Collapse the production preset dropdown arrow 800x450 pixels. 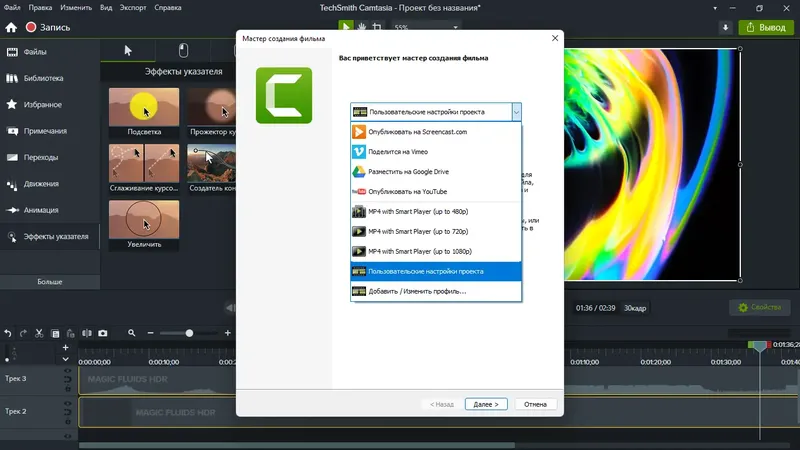(516, 112)
